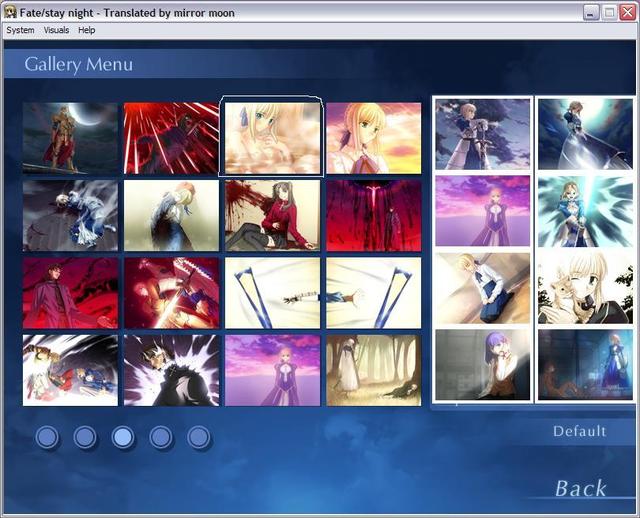The image size is (640, 518).
Task: Minimize the Fate/stay night window
Action: pyautogui.click(x=590, y=13)
